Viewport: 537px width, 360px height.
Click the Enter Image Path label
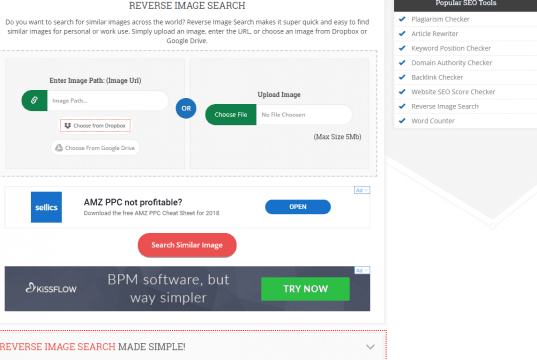point(95,80)
